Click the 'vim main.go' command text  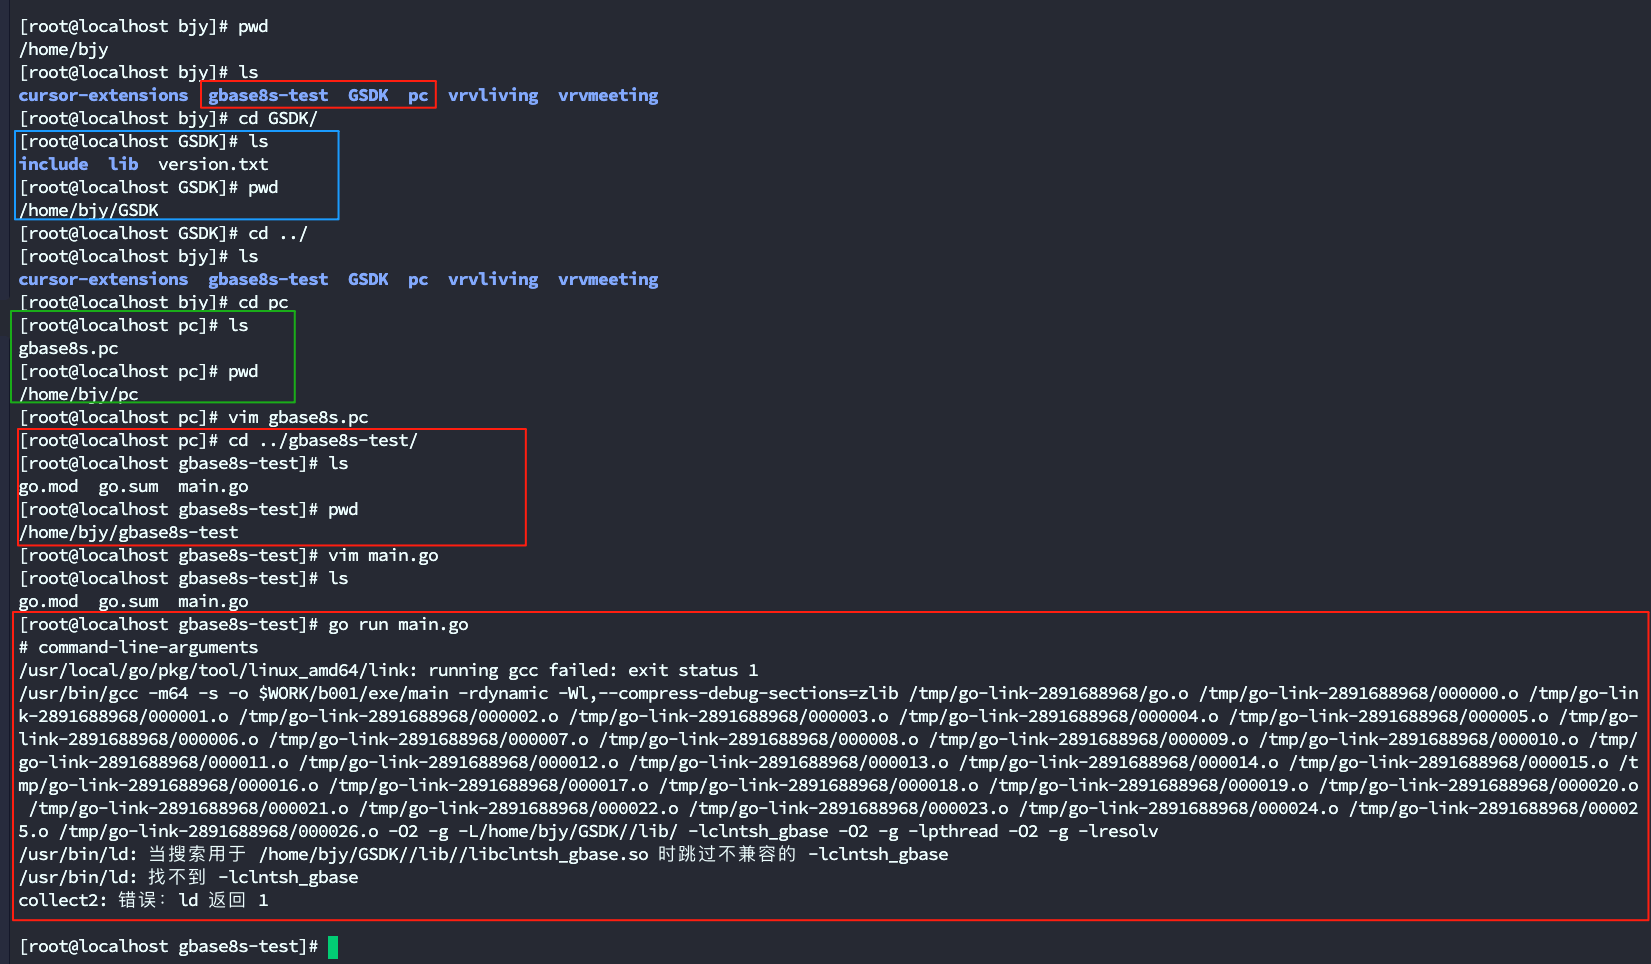point(383,555)
